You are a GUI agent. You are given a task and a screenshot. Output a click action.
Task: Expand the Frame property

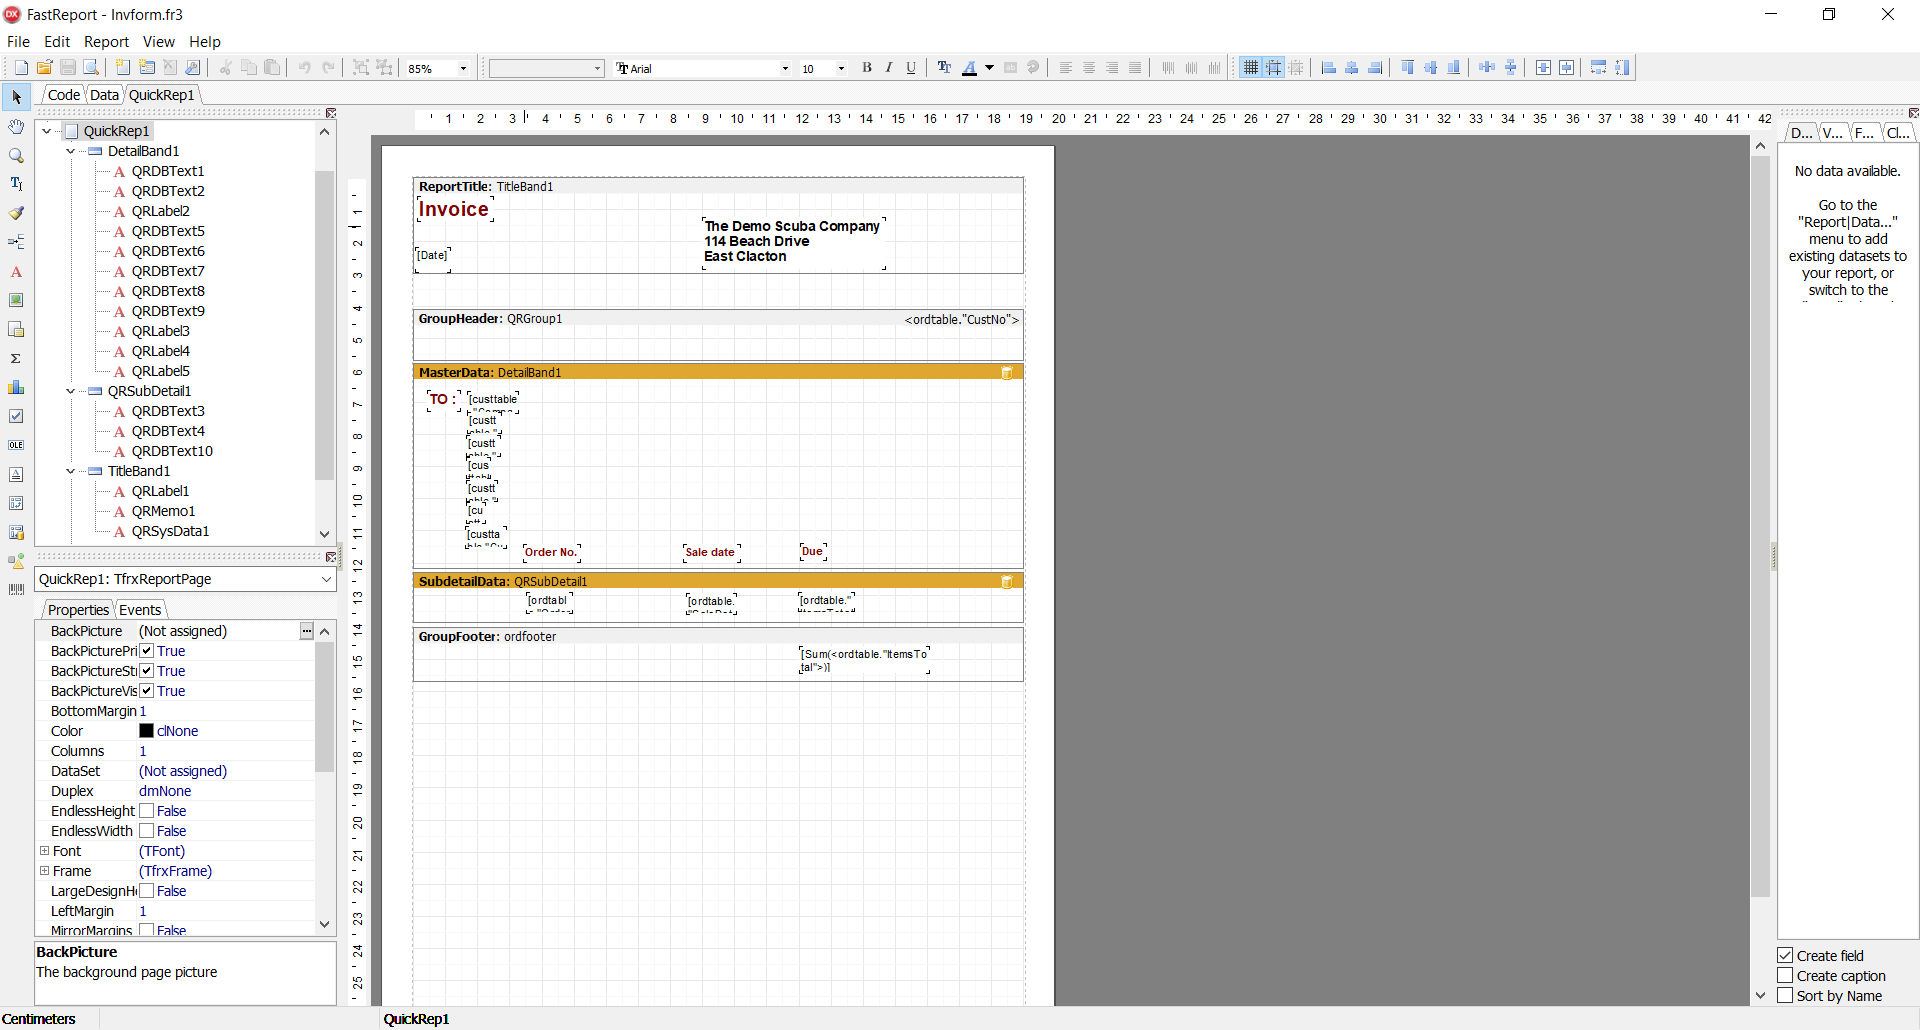[x=44, y=871]
